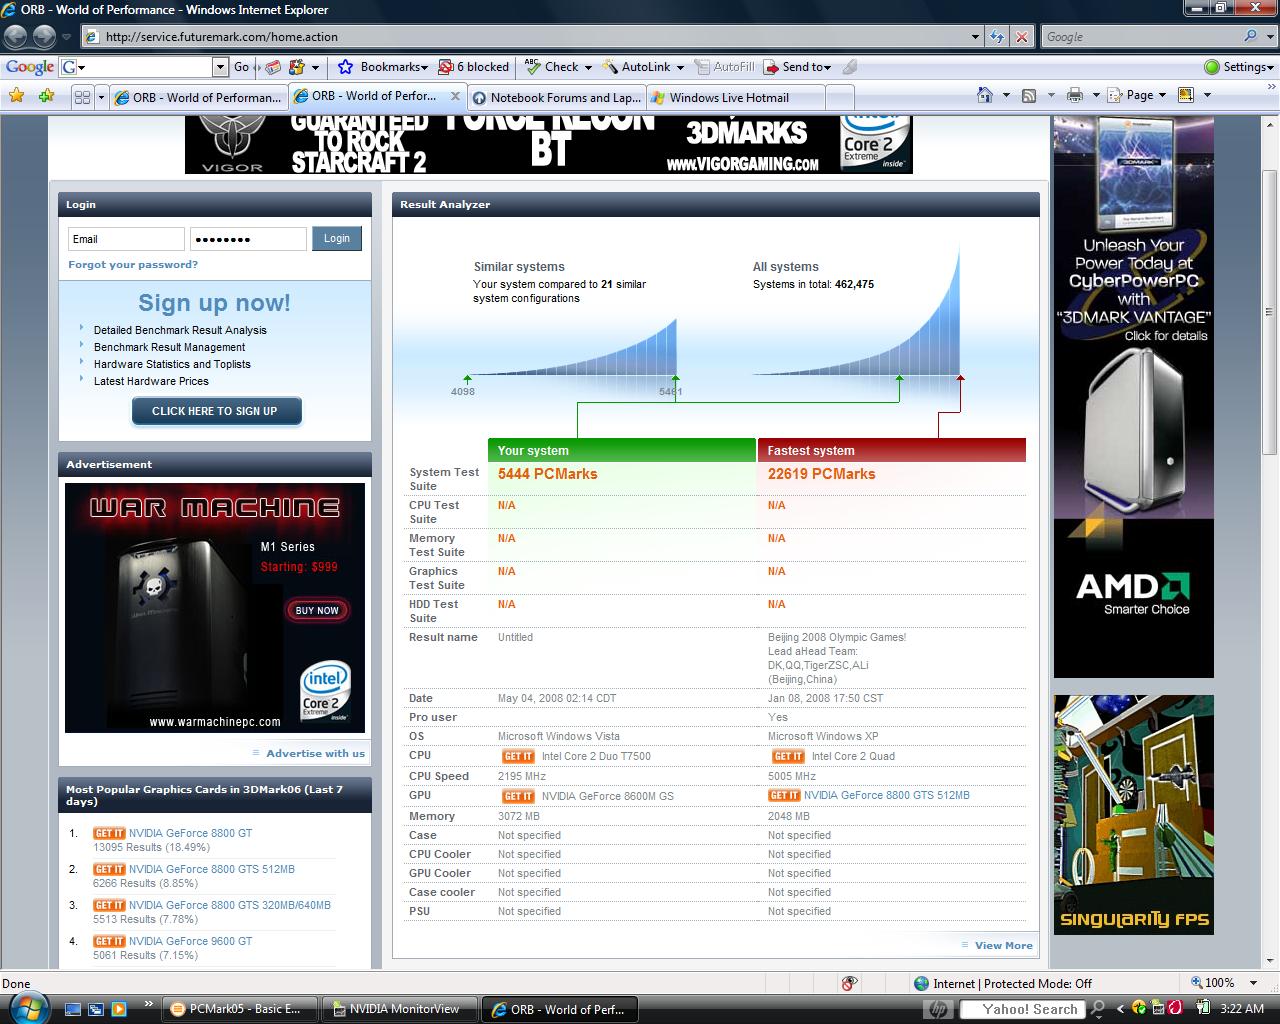This screenshot has width=1280, height=1024.
Task: Switch to PCMark05 Basic Edition taskbar window
Action: [x=241, y=1009]
